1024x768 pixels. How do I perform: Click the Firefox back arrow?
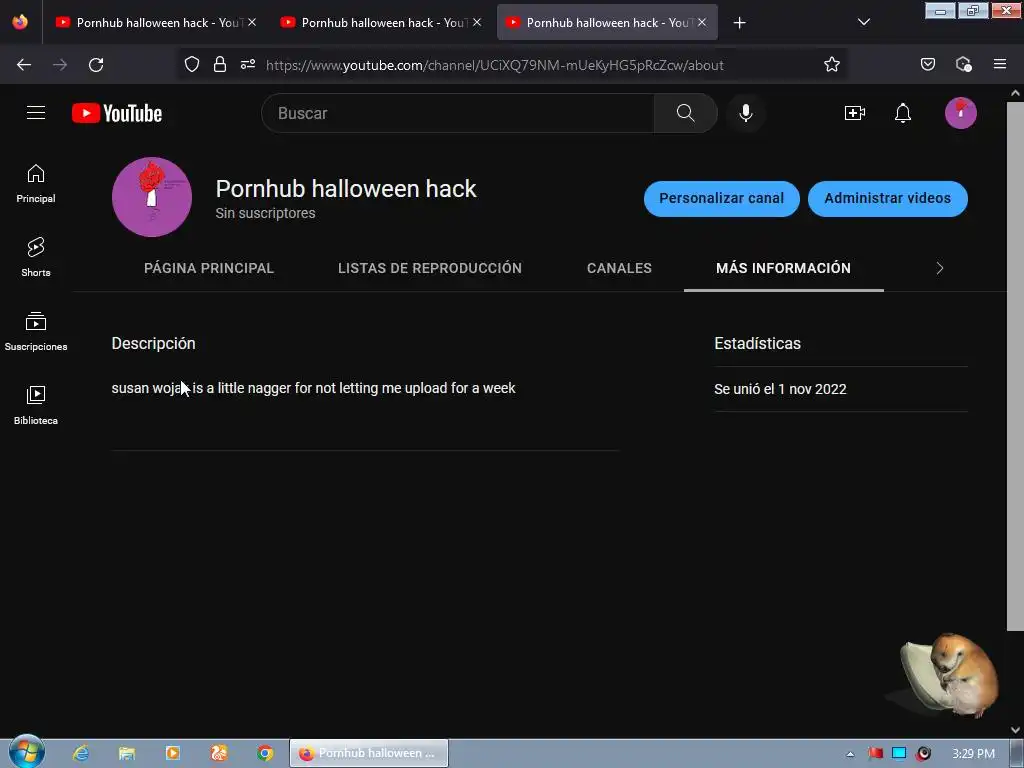24,65
